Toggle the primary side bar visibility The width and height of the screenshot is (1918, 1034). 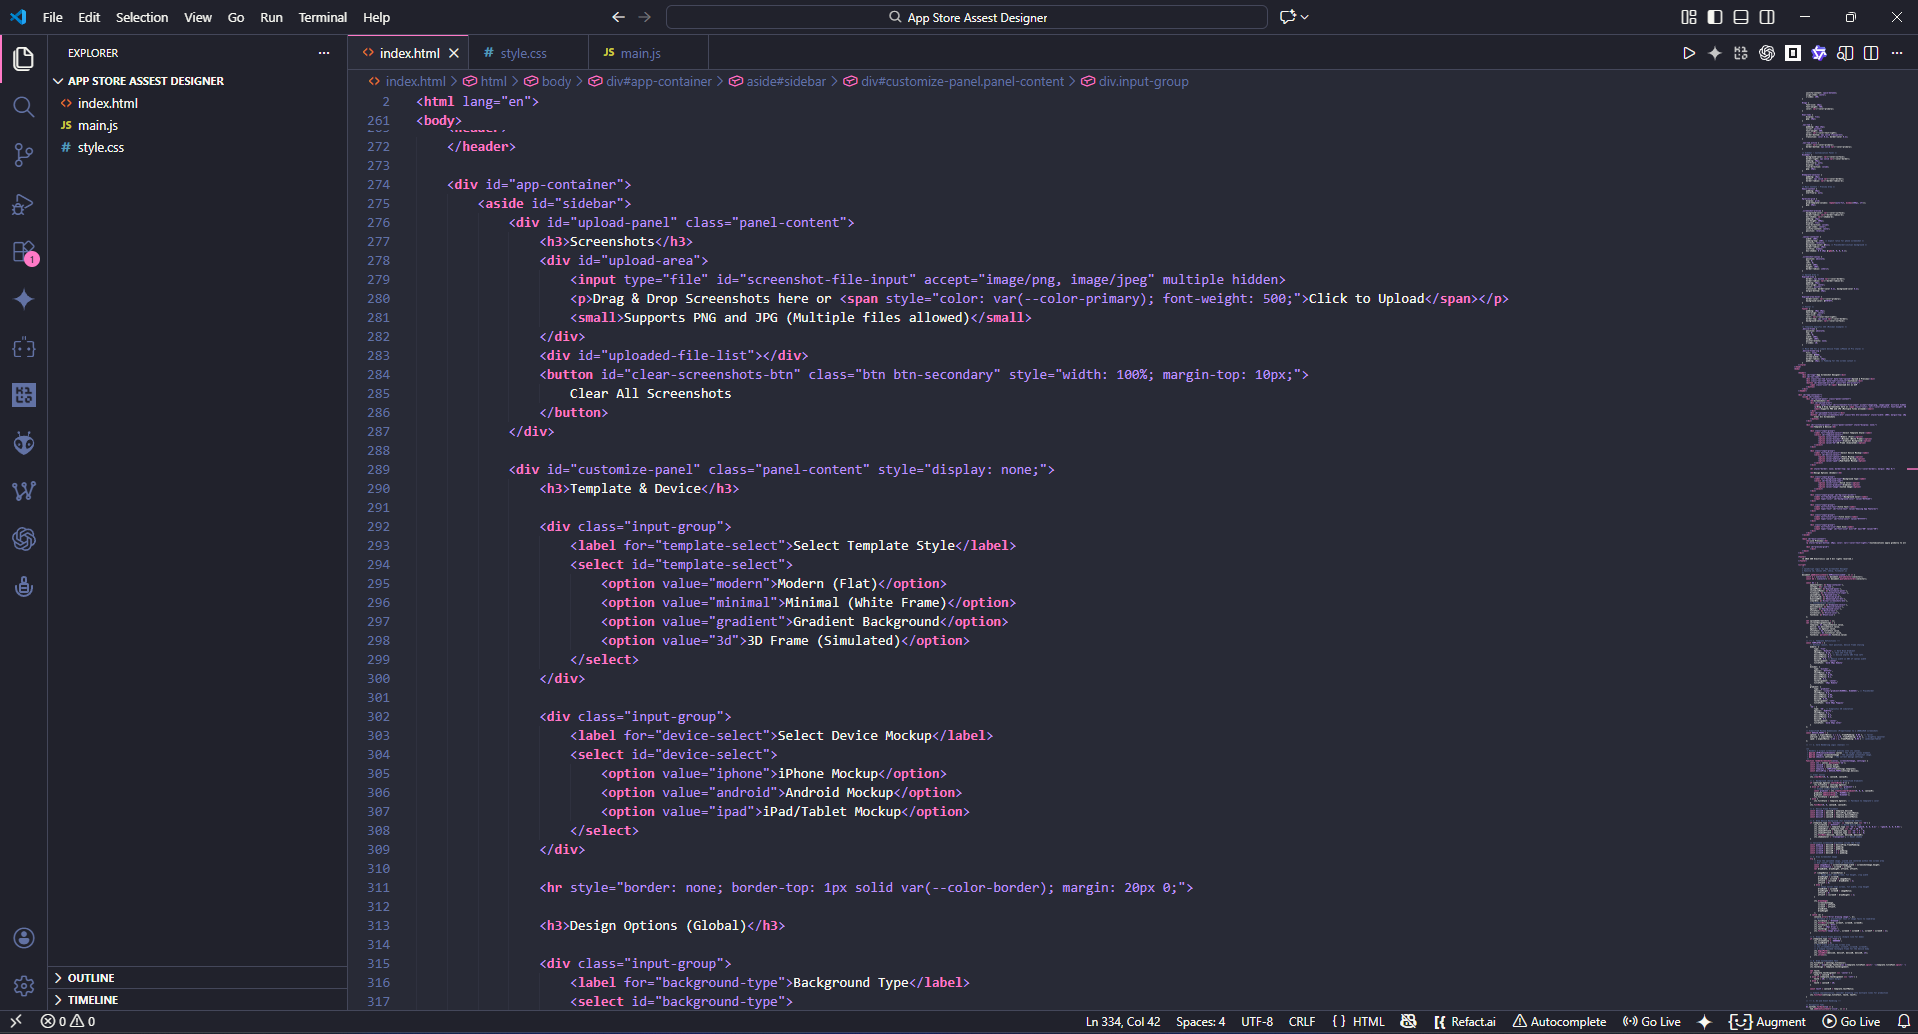[1715, 17]
